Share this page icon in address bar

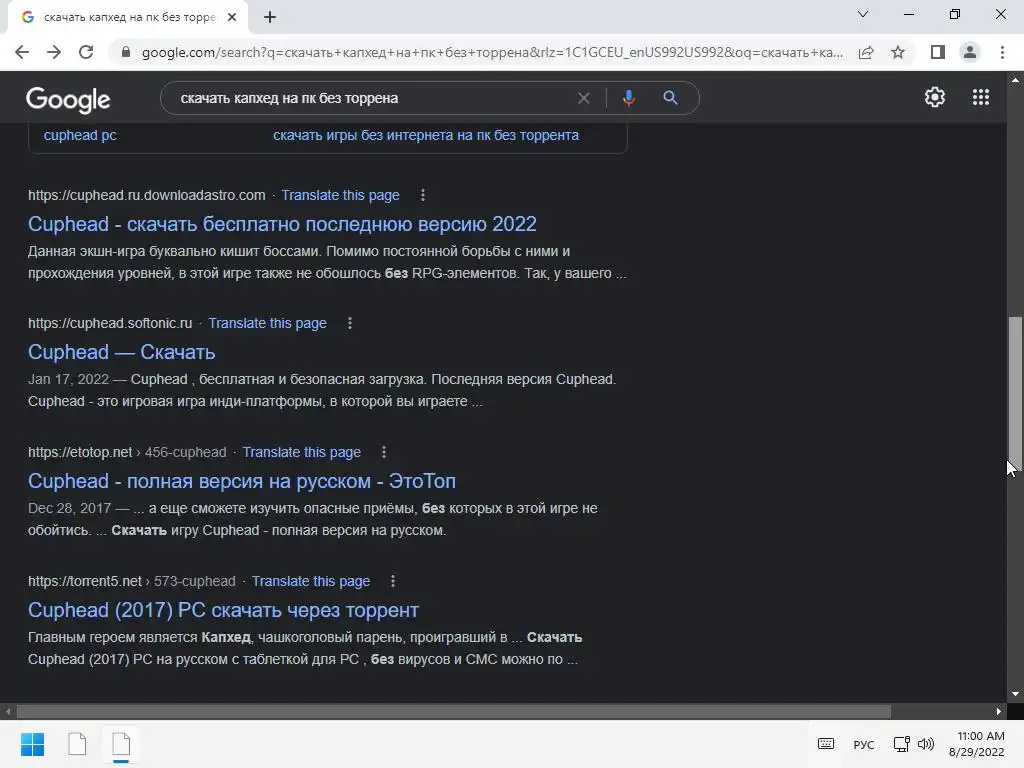(x=866, y=52)
